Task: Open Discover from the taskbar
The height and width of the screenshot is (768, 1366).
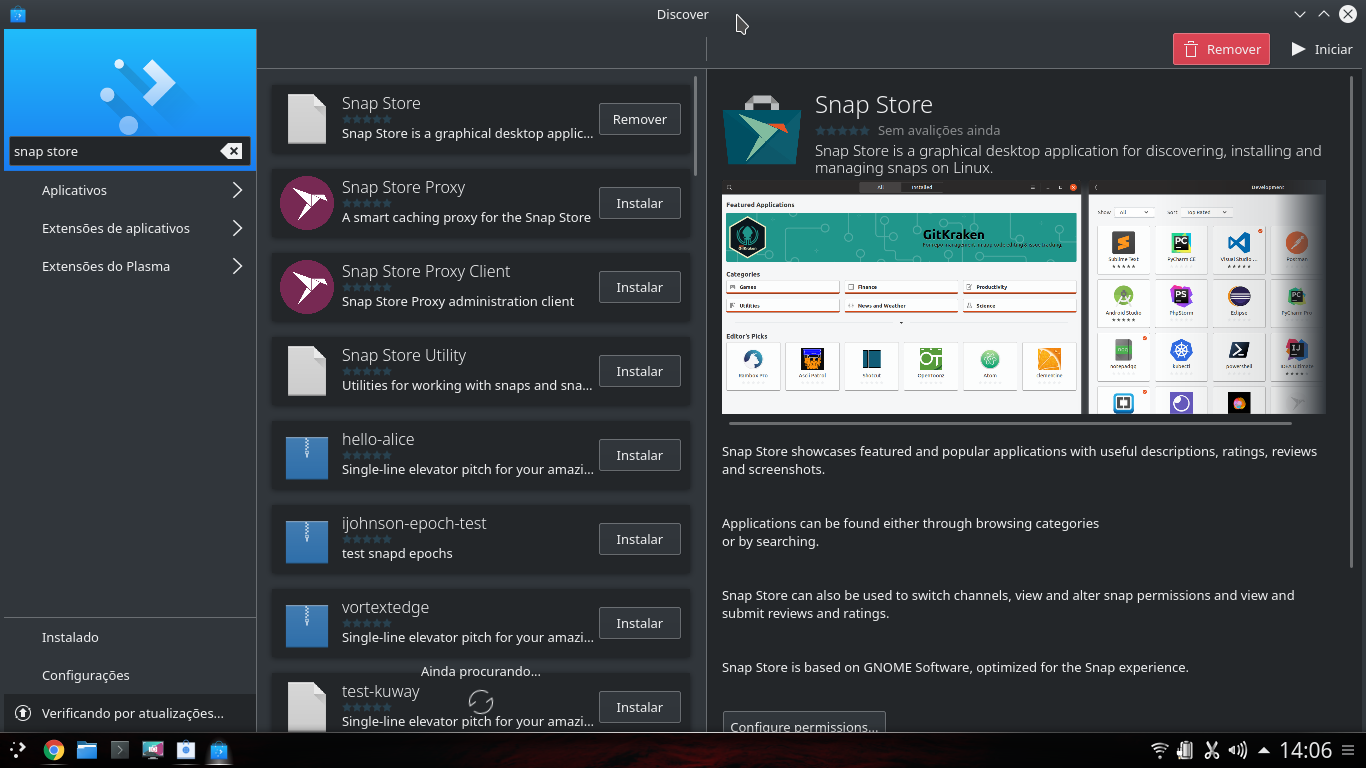Action: click(218, 749)
